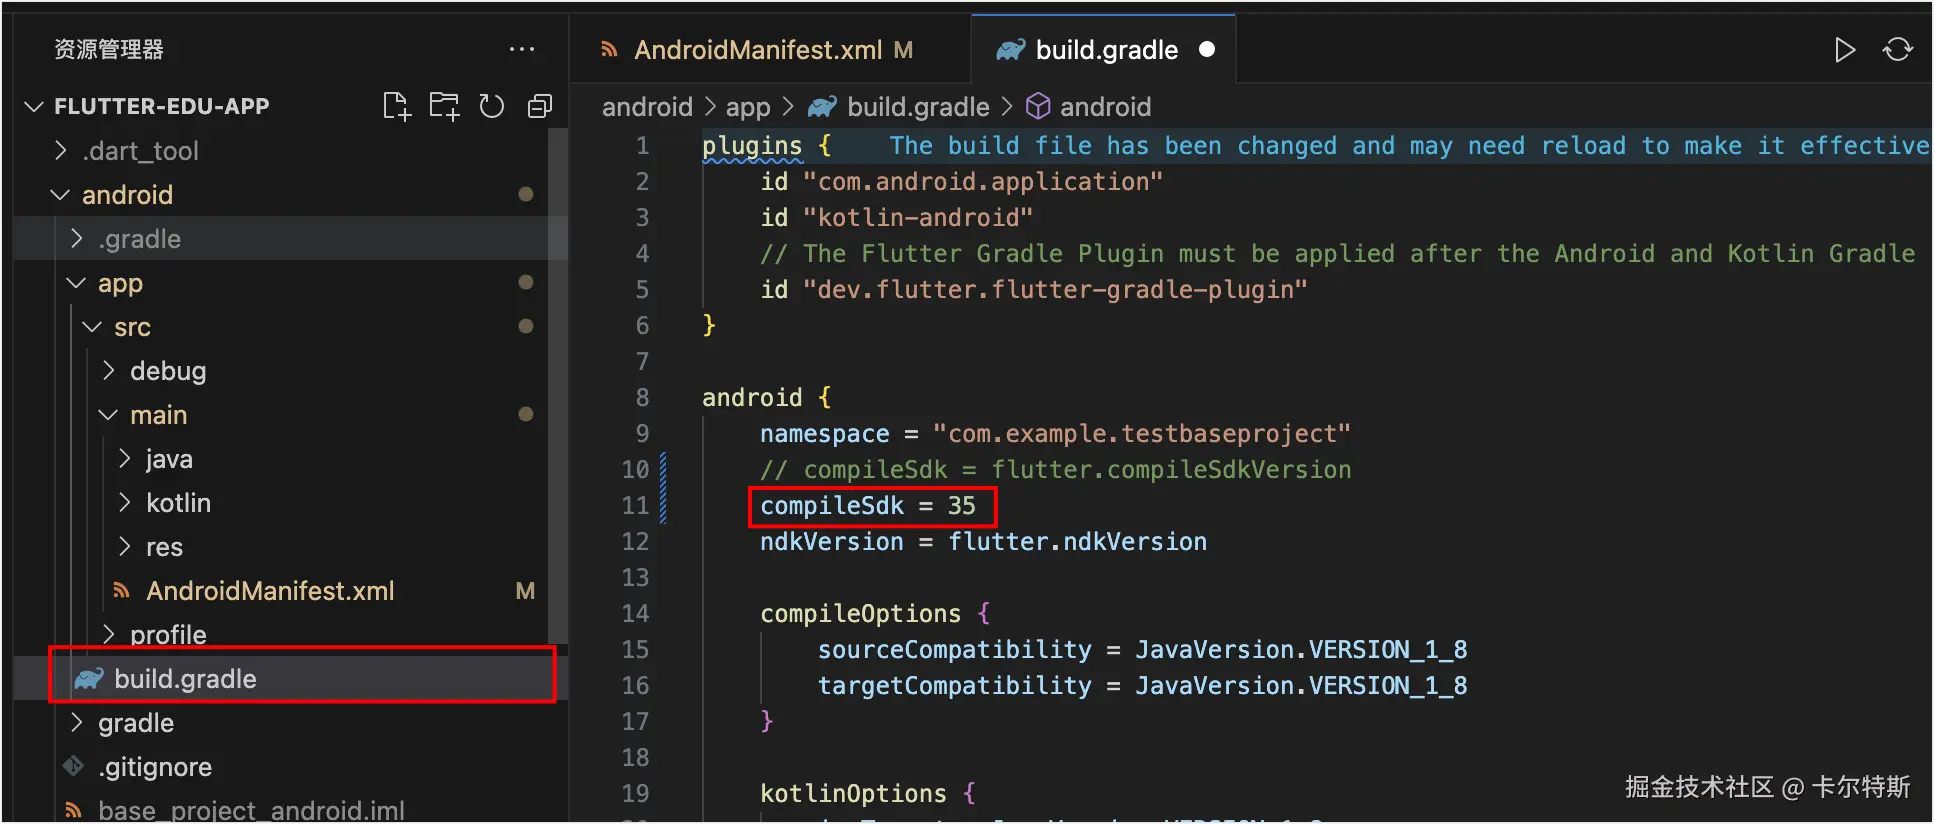Viewport: 1934px width, 824px height.
Task: Click the kotlinOptions block line
Action: [x=867, y=793]
